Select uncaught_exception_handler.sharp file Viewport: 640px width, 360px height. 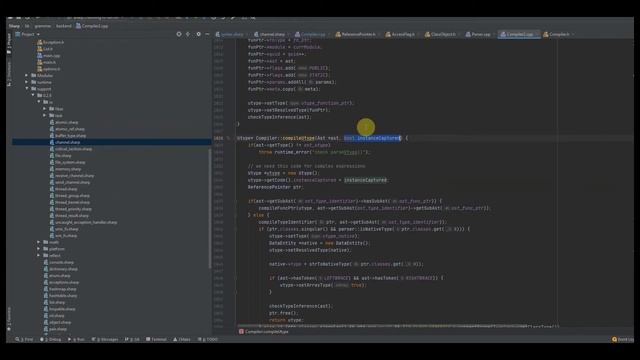[83, 222]
